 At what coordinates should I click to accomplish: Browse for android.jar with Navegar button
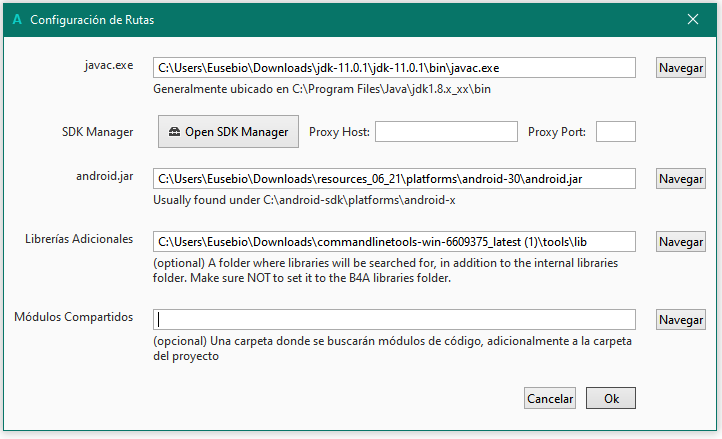[x=681, y=179]
